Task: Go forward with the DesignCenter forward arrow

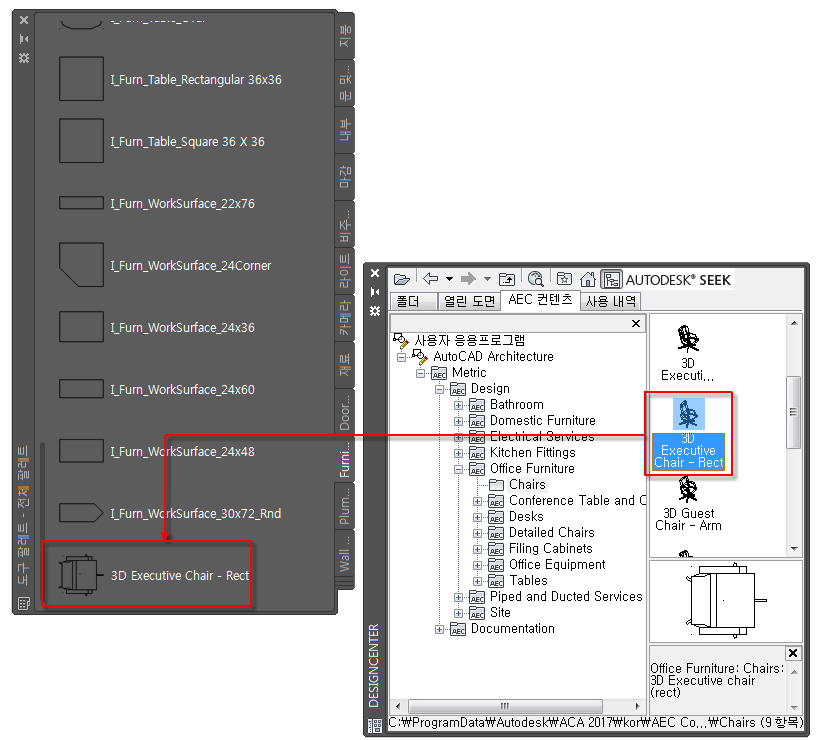Action: coord(469,279)
